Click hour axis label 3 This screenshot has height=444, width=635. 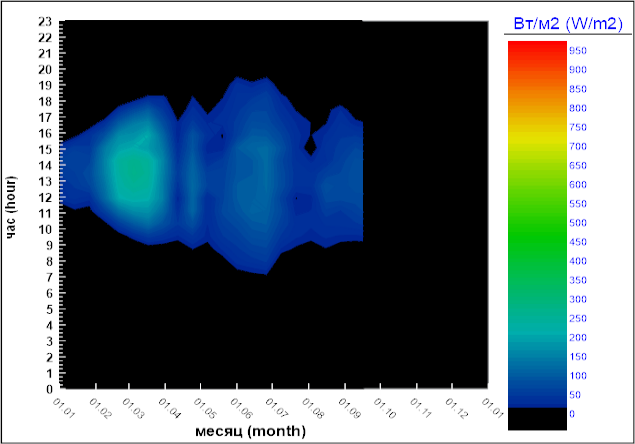point(49,342)
